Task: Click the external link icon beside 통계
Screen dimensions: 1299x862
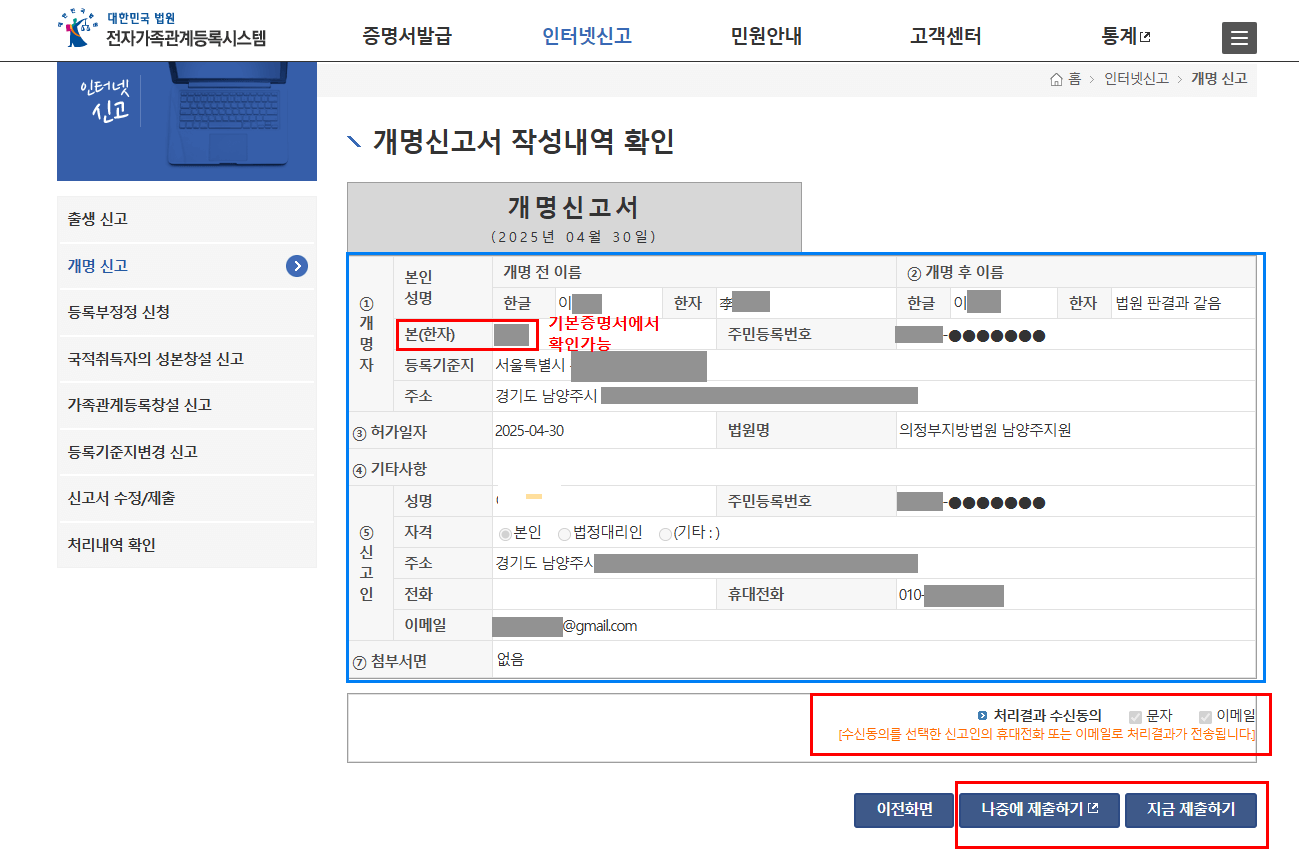Action: tap(1145, 36)
